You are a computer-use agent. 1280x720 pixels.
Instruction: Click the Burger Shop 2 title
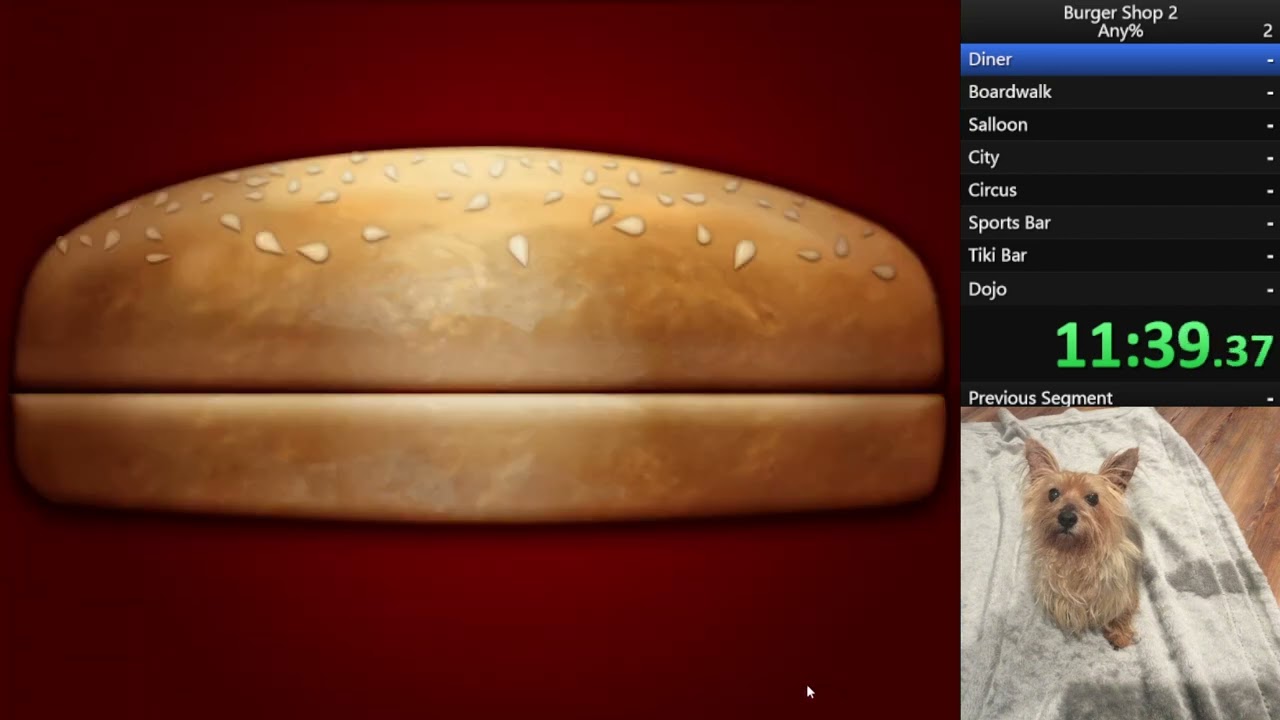tap(1120, 13)
